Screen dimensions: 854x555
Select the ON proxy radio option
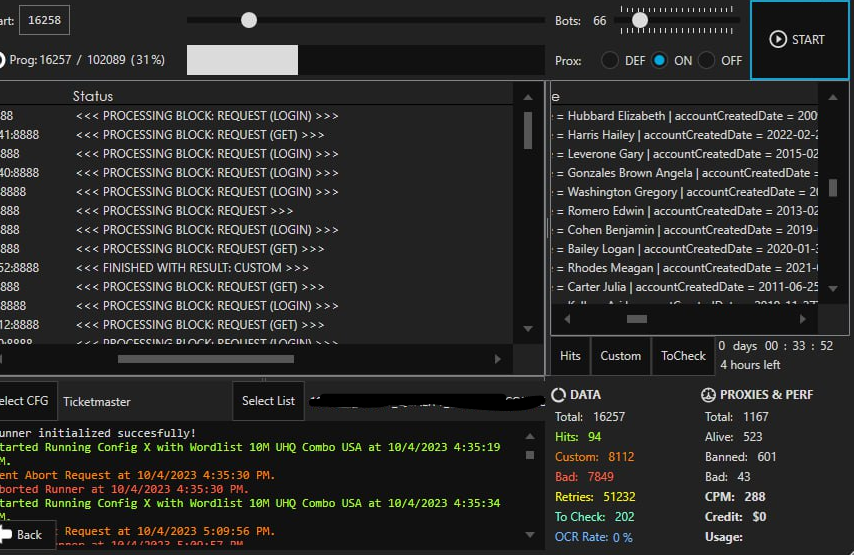(659, 60)
